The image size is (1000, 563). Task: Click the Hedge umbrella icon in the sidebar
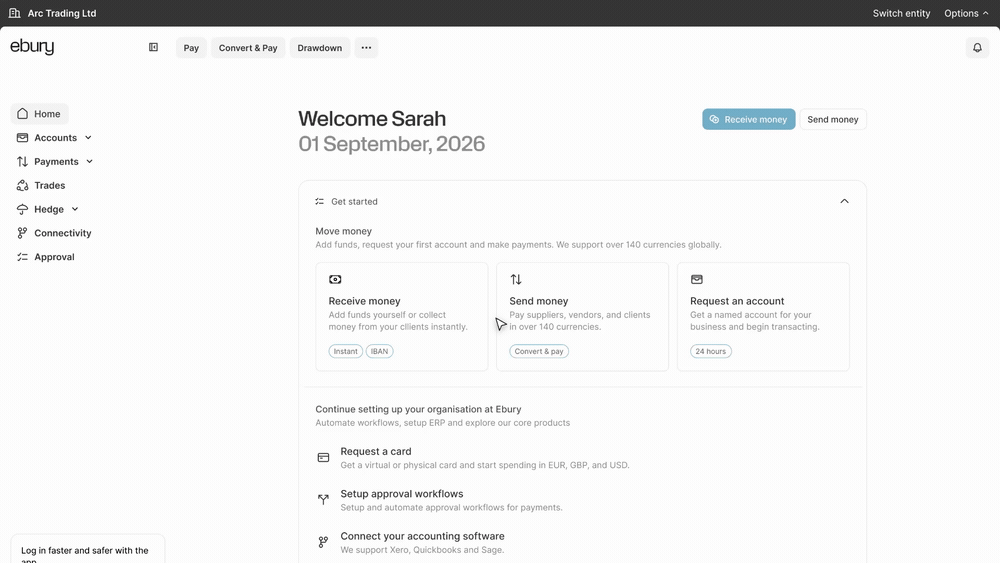click(22, 209)
